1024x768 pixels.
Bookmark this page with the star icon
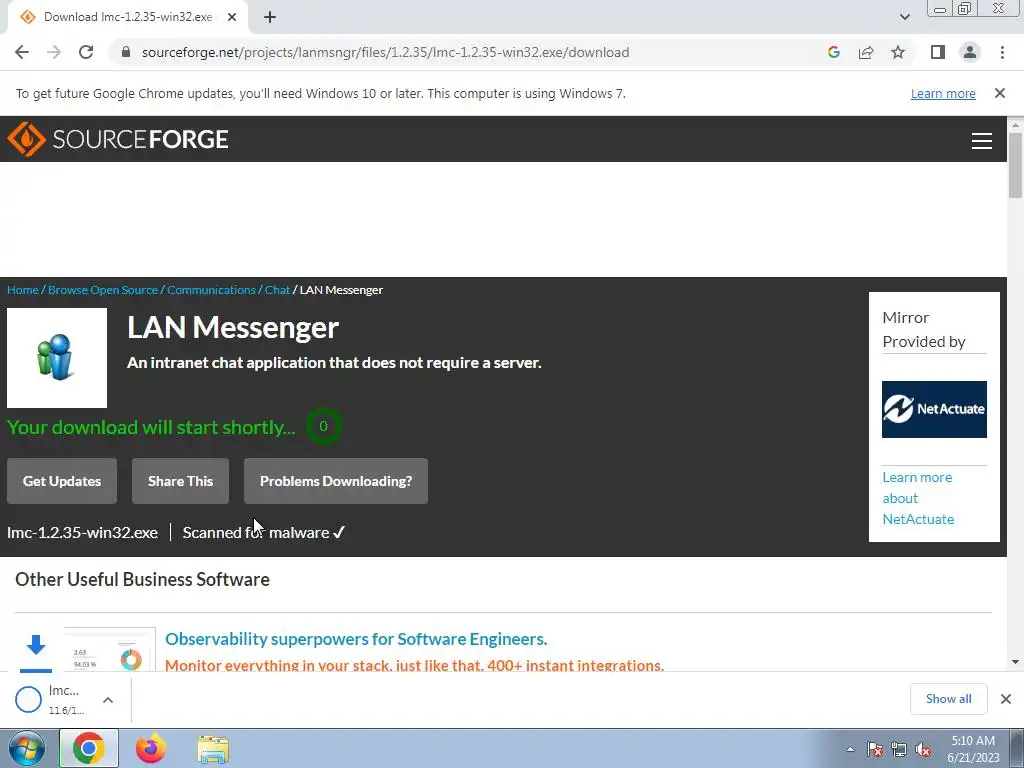coord(898,52)
